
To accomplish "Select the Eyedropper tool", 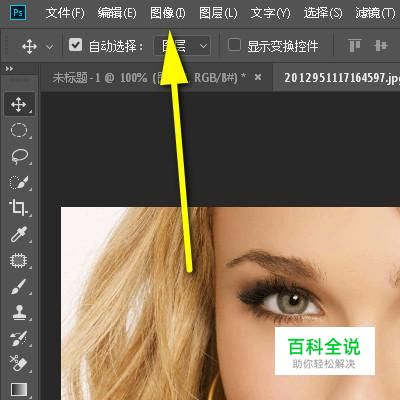I will point(19,234).
